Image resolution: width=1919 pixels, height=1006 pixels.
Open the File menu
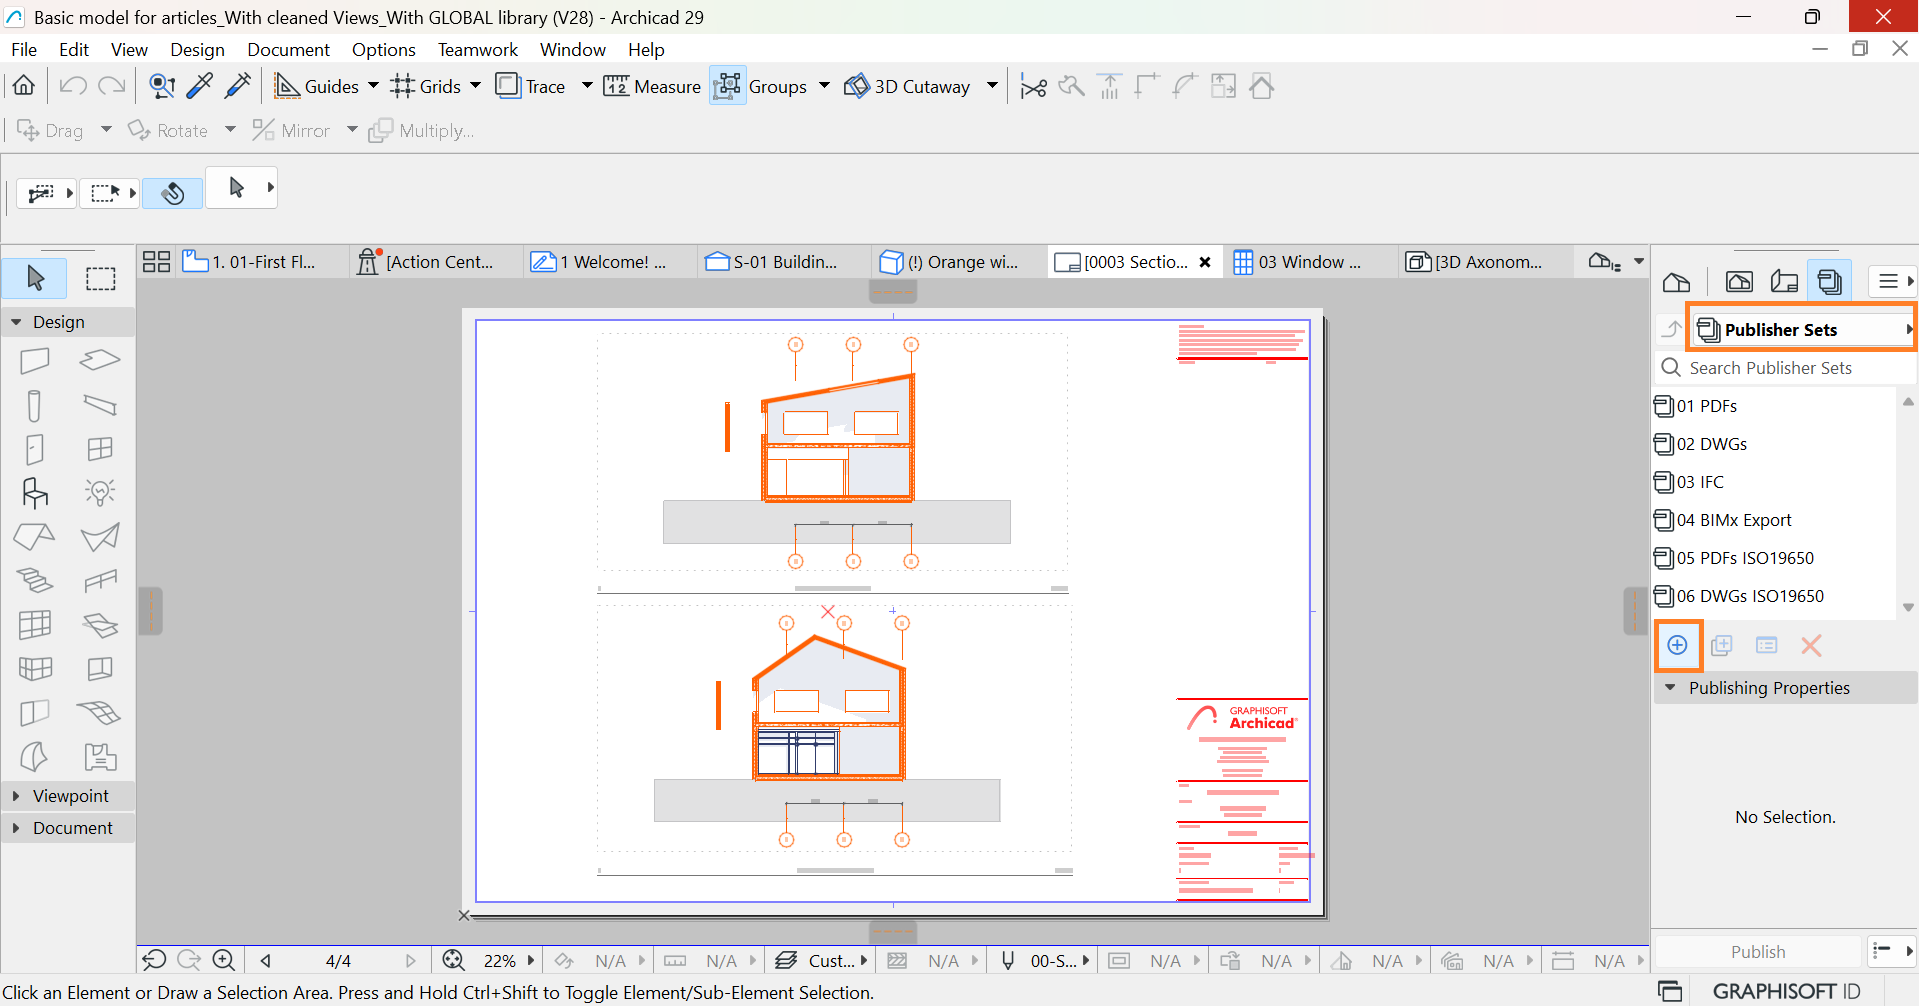click(x=24, y=49)
